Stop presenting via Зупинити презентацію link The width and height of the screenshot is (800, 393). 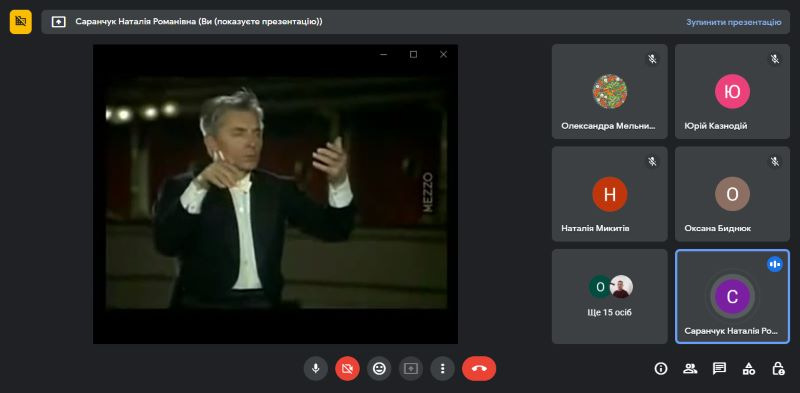coord(734,22)
